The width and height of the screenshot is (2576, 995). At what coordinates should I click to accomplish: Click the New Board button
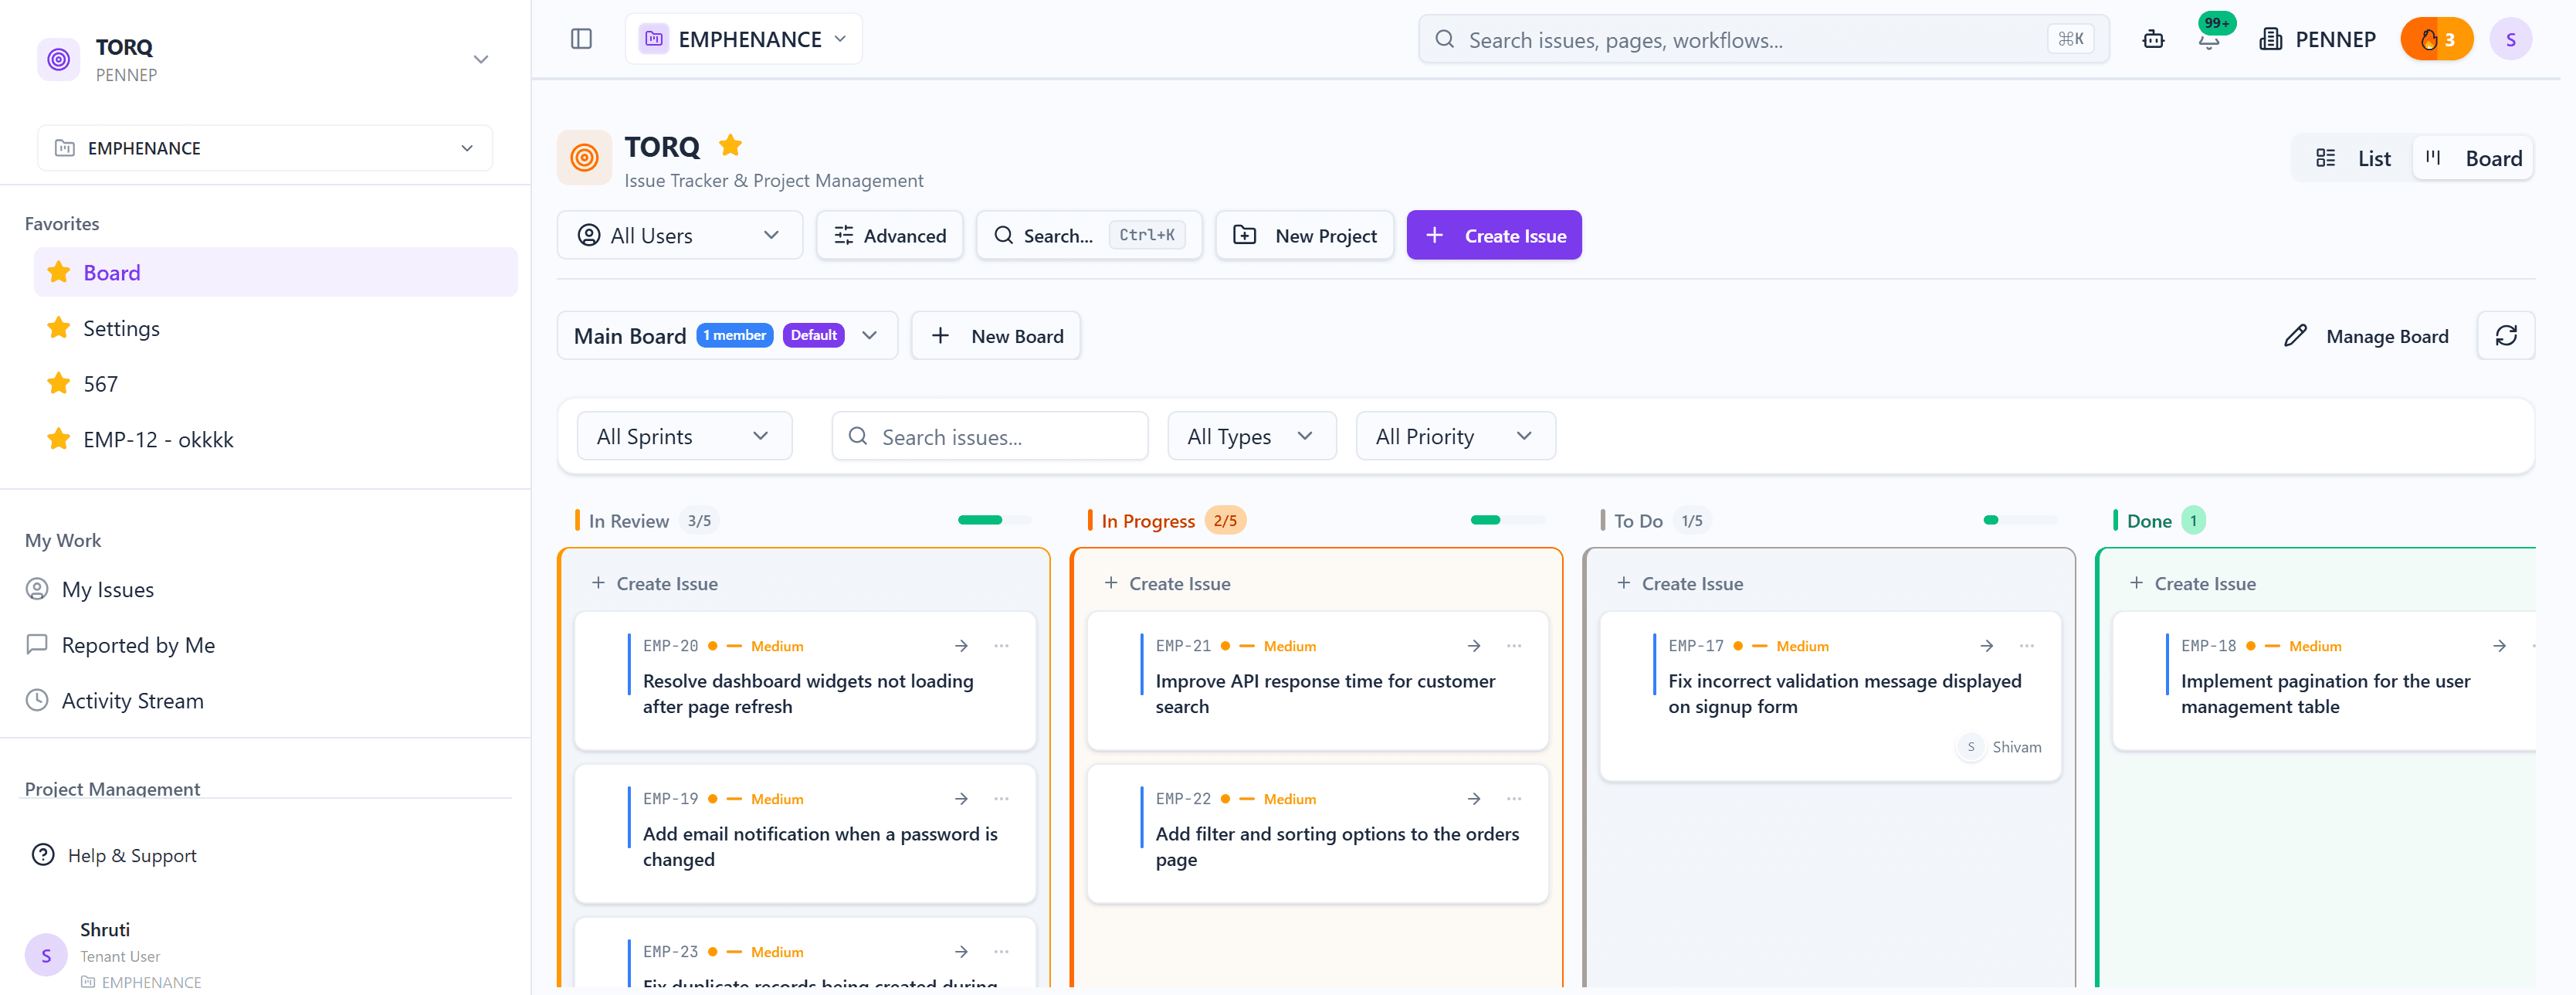tap(995, 336)
